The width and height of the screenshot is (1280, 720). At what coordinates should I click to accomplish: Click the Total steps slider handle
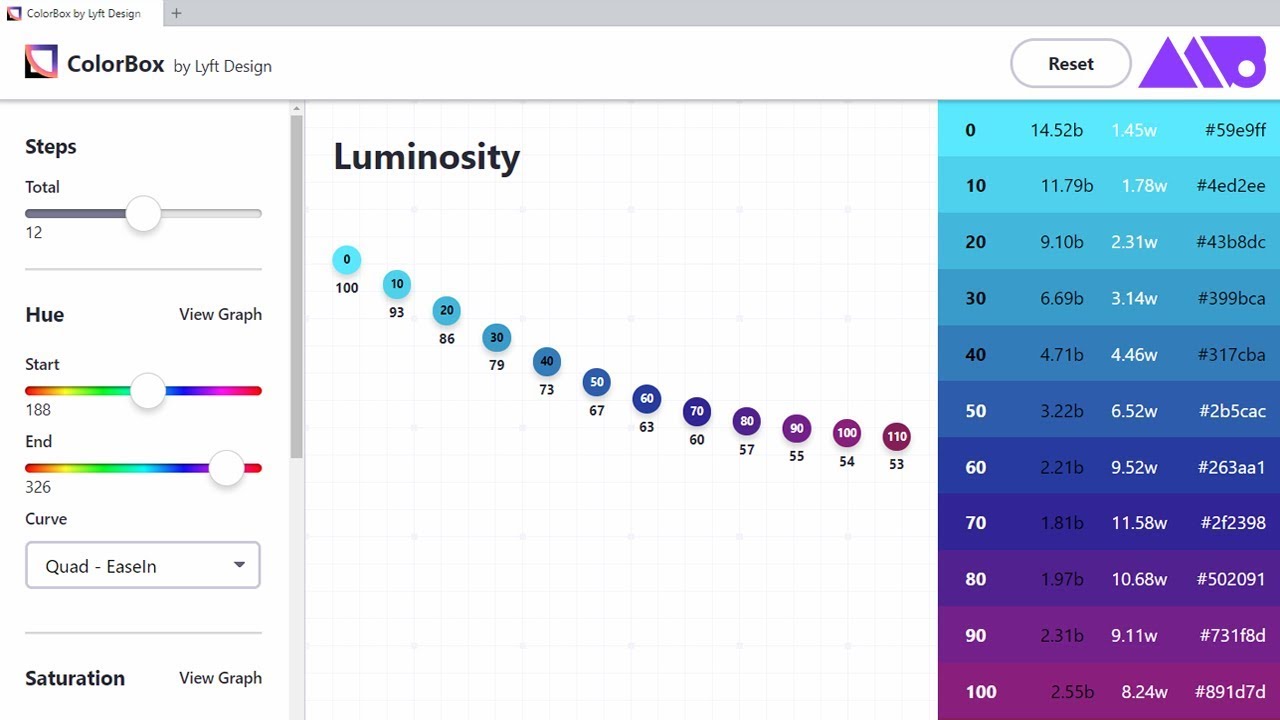coord(143,213)
